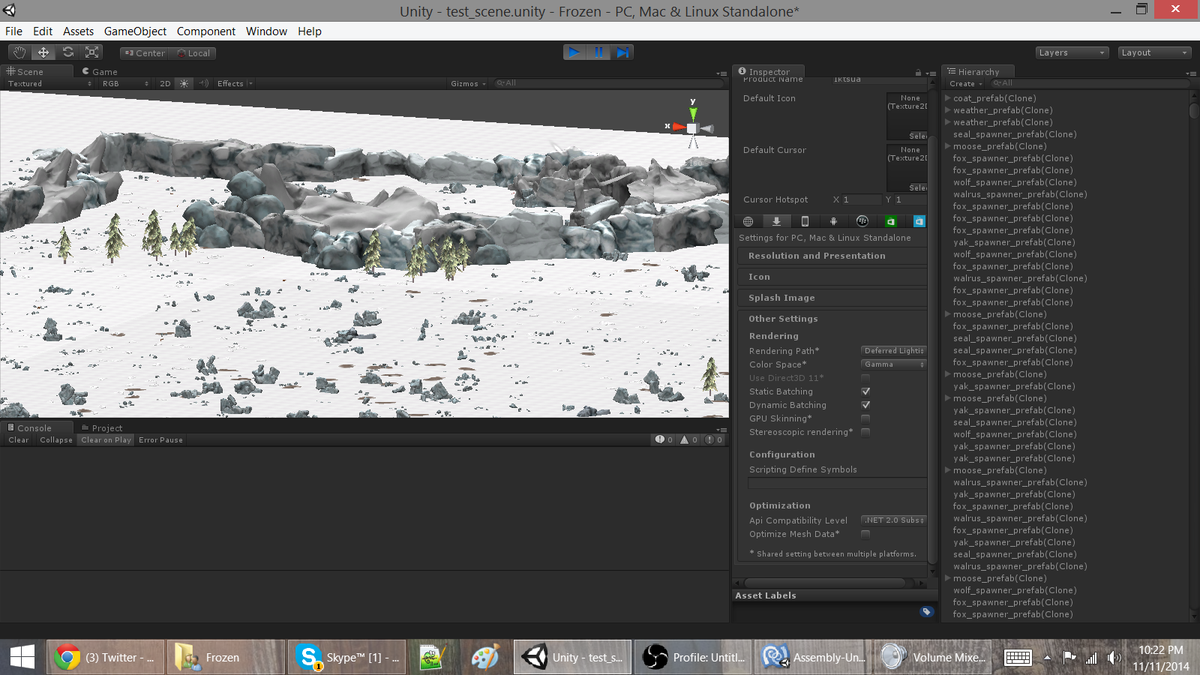Select Android platform tab icon
This screenshot has height=675, width=1200.
(833, 221)
